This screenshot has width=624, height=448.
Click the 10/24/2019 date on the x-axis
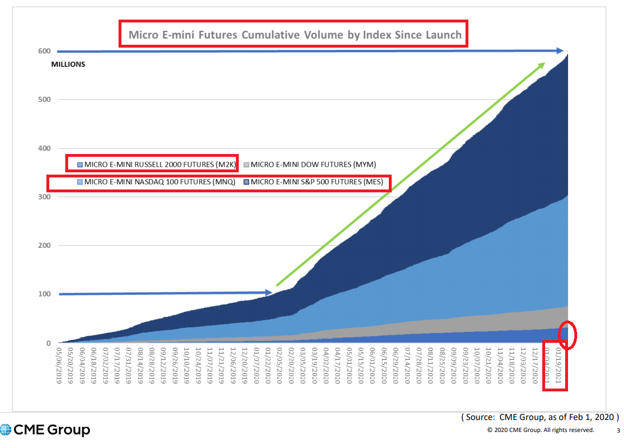click(x=198, y=366)
